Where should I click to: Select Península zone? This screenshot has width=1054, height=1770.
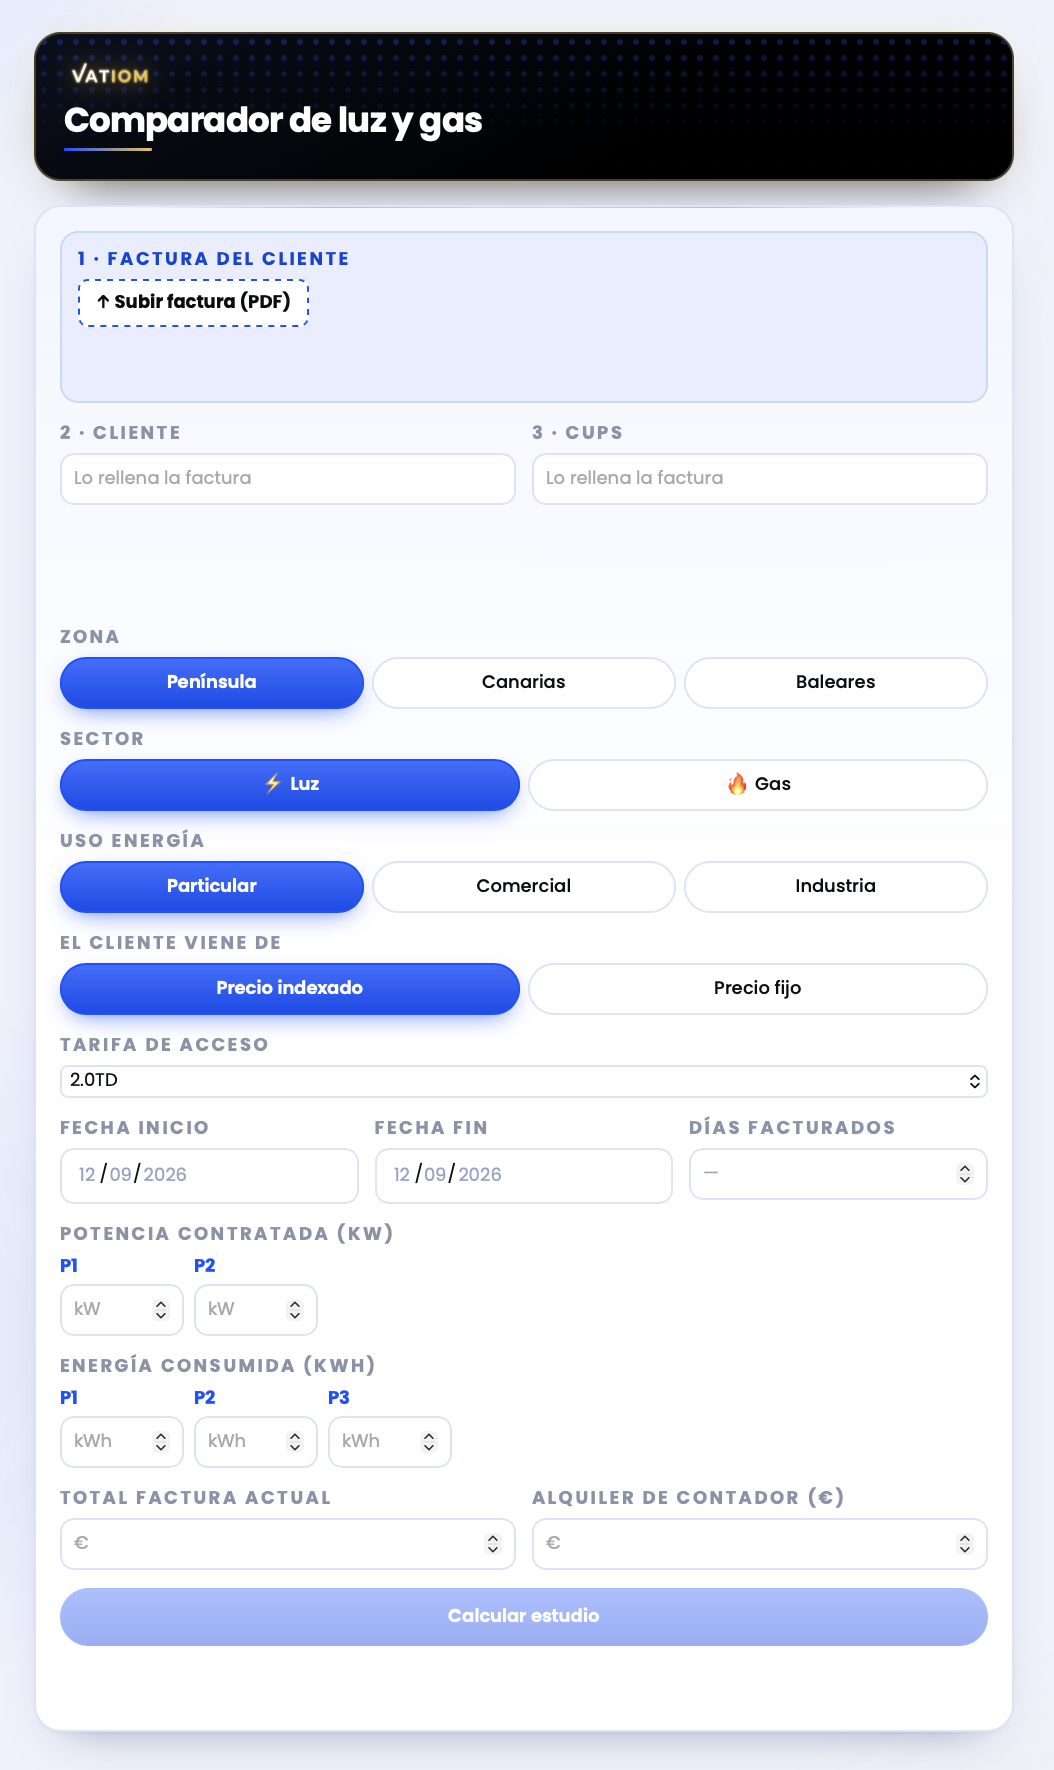click(x=212, y=683)
